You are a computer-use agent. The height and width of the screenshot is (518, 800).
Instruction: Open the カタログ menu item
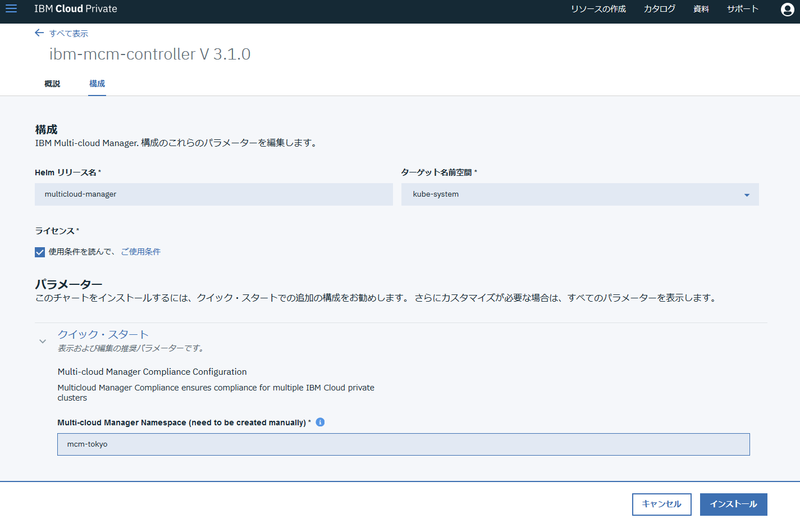(x=659, y=9)
